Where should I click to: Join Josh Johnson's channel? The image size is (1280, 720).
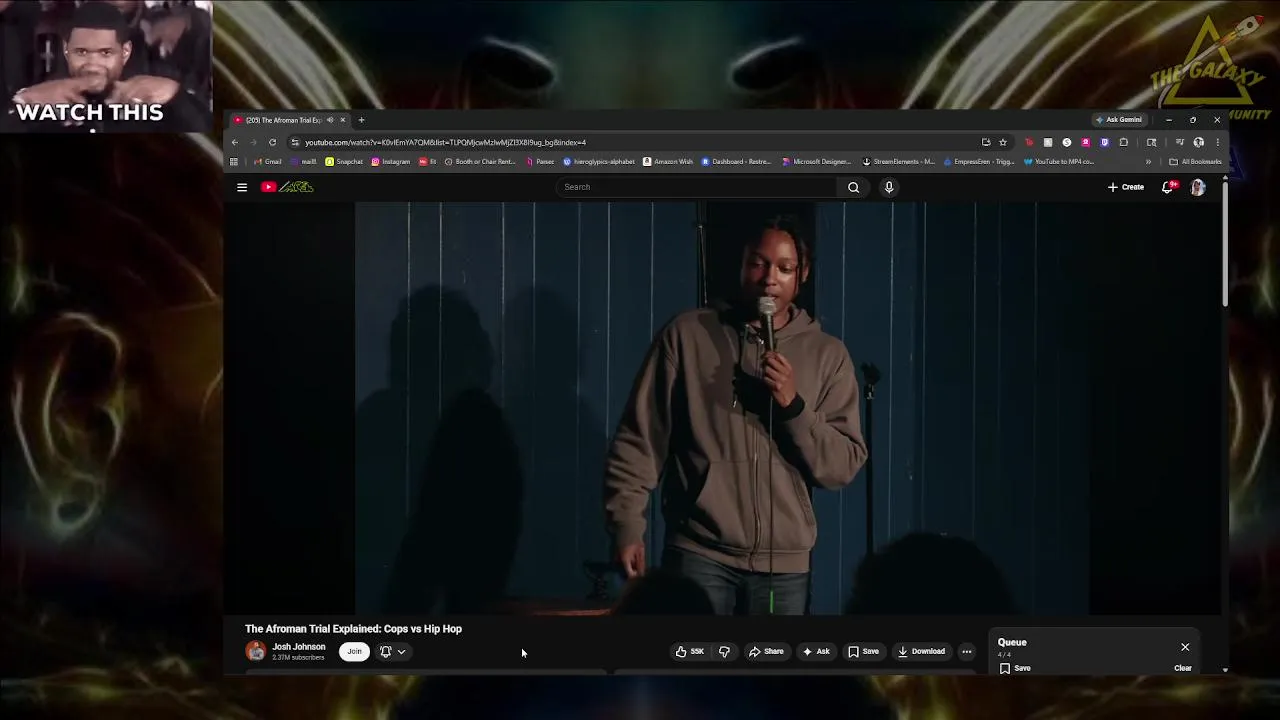pos(354,652)
